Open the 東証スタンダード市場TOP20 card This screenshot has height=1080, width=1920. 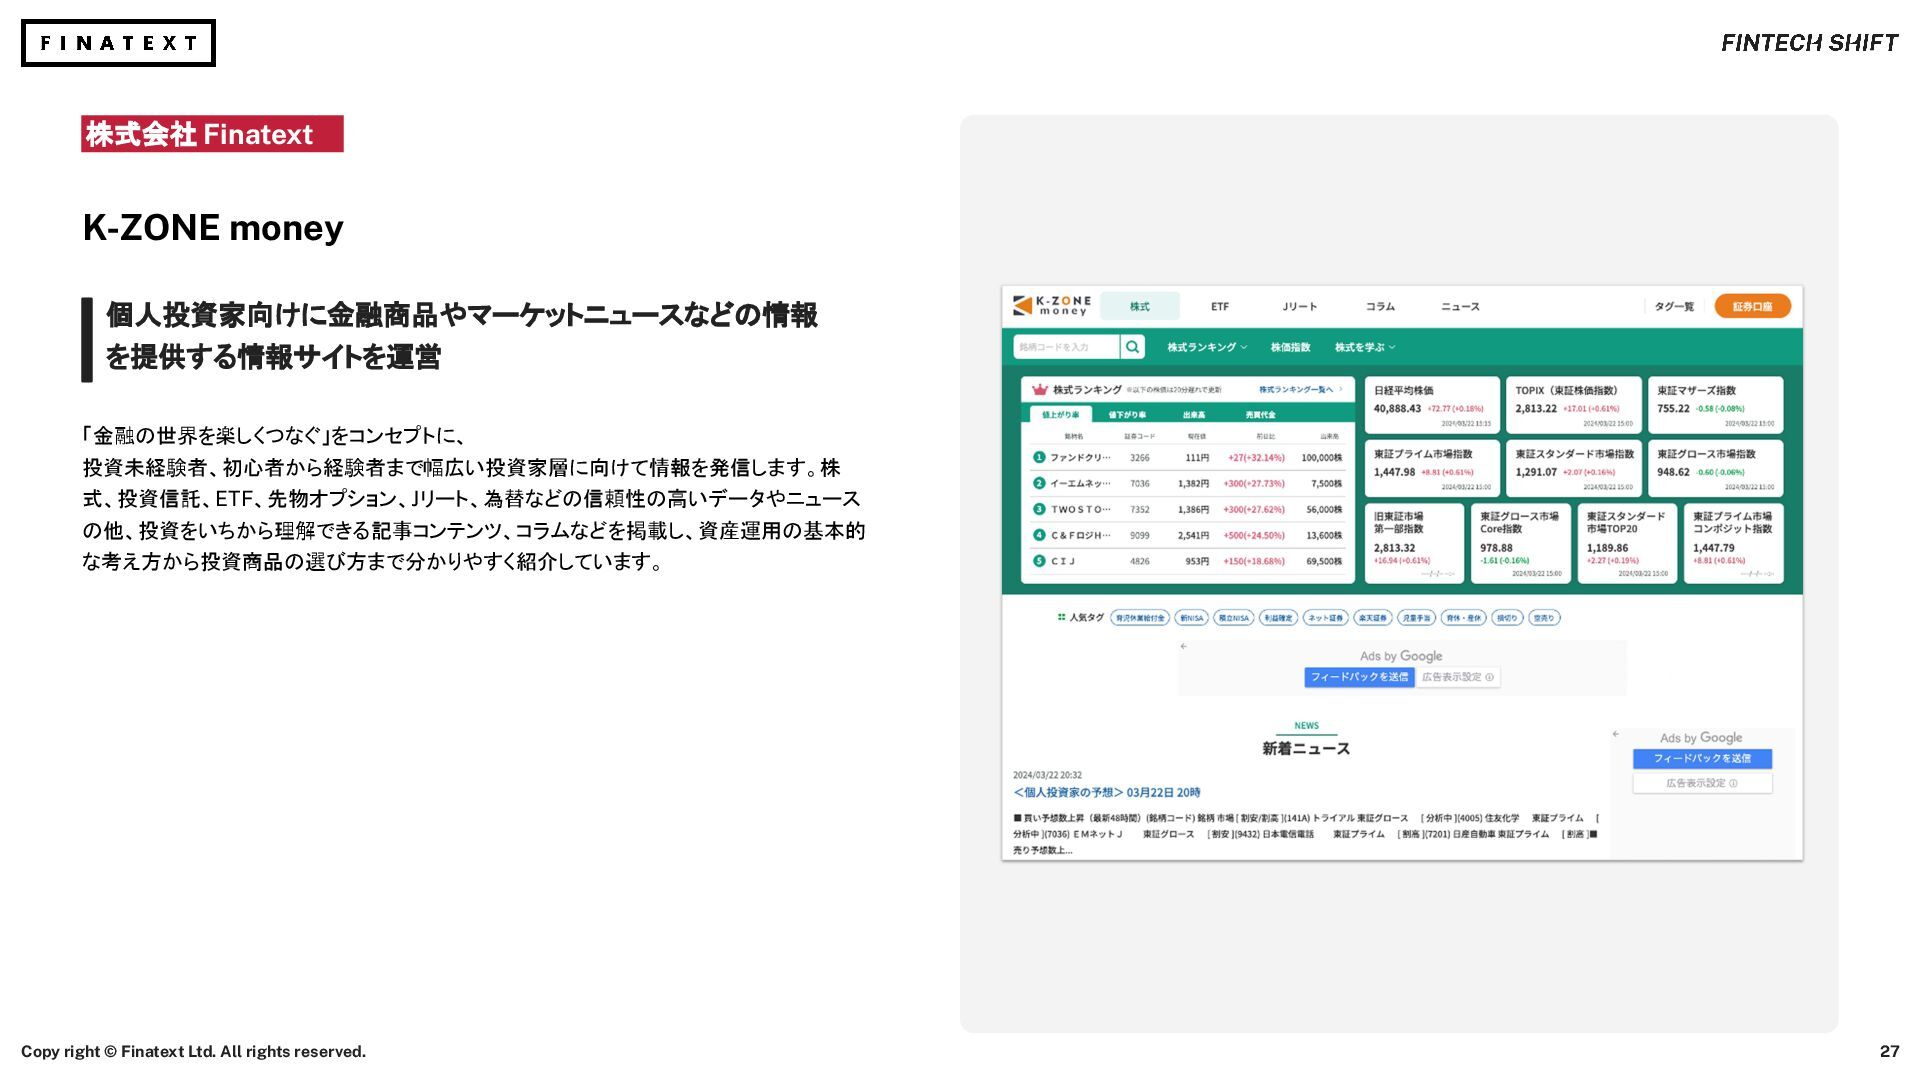tap(1627, 543)
